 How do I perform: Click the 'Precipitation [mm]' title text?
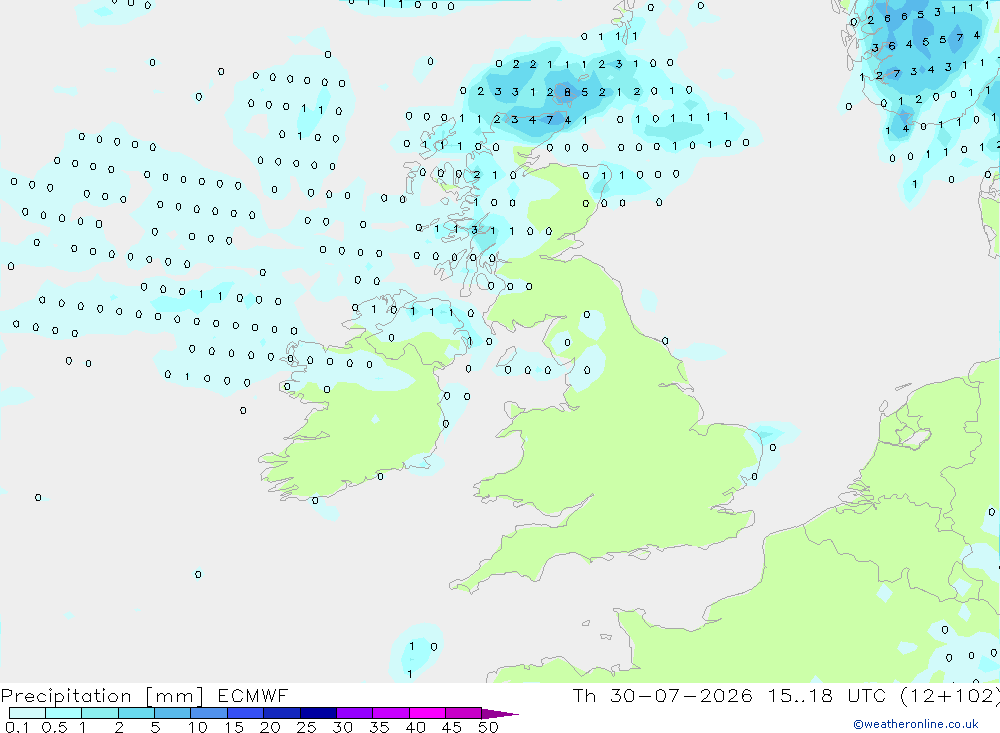click(x=102, y=696)
